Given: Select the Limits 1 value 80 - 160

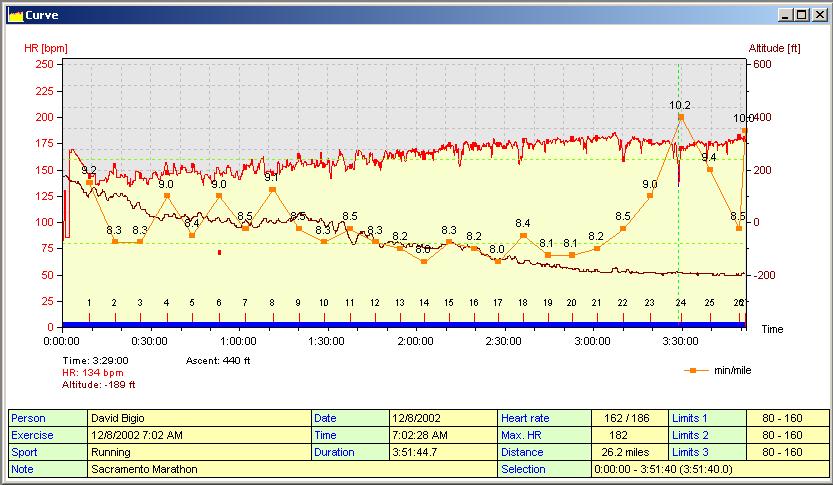Looking at the screenshot, I should pos(787,418).
